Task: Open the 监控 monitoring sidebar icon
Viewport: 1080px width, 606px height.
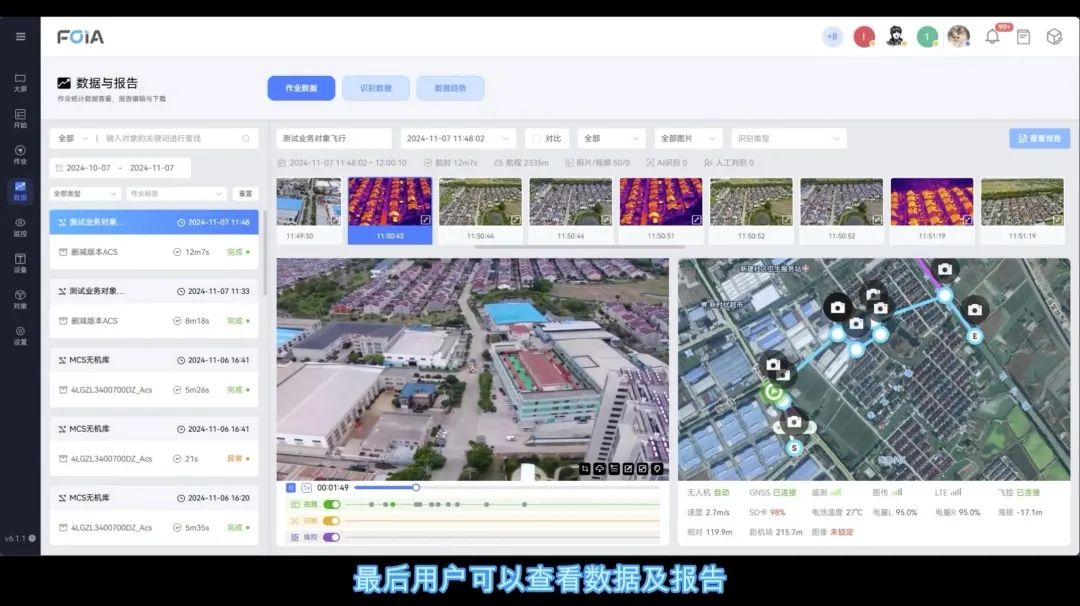Action: (x=20, y=227)
